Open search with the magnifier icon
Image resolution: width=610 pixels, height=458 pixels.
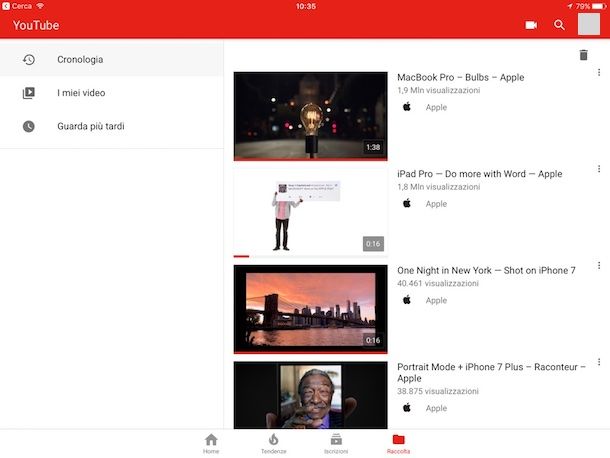[559, 25]
